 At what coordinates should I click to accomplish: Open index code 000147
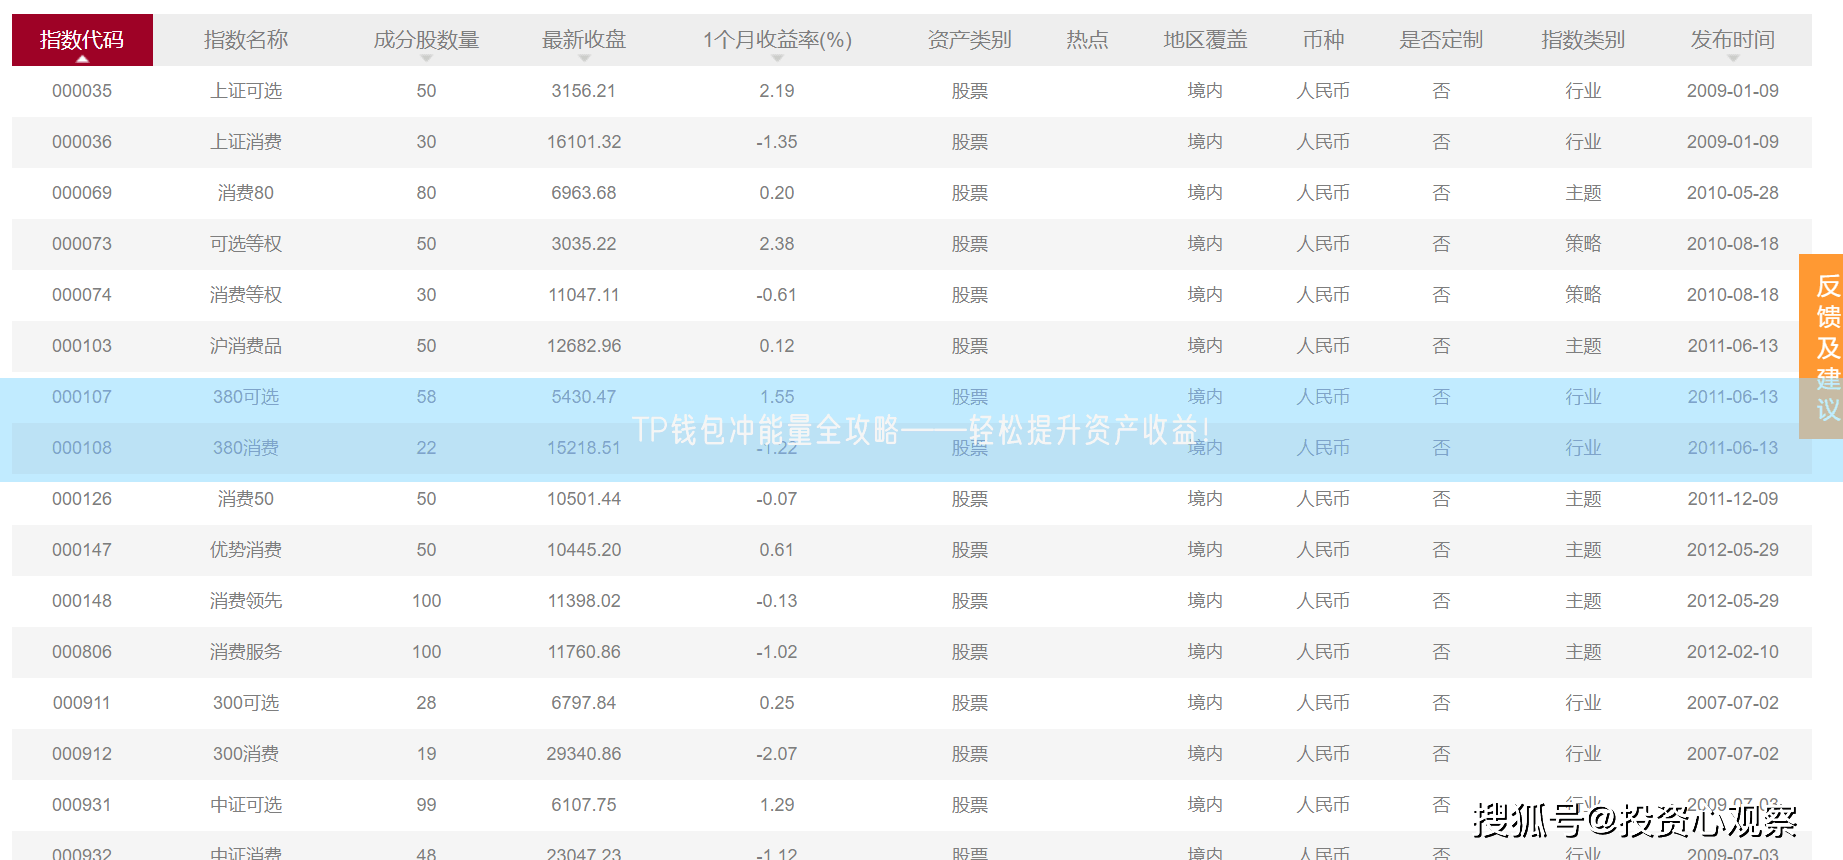pos(82,550)
